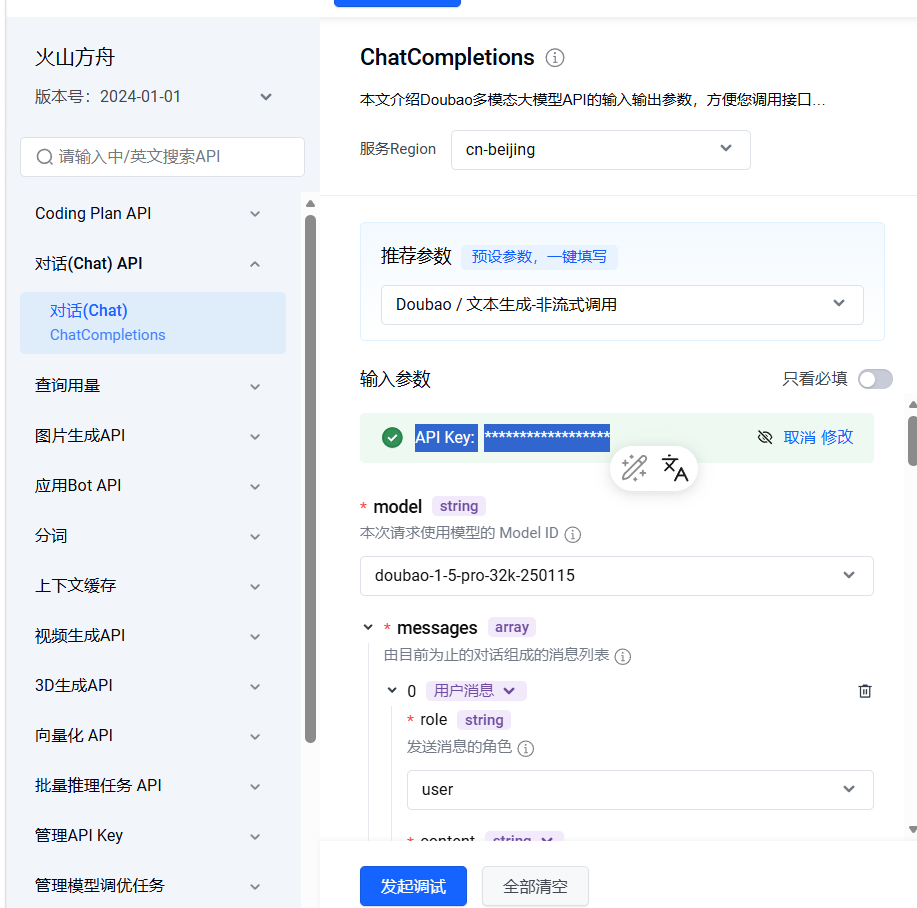This screenshot has width=917, height=908.
Task: Select 对话(Chat) ChatCompletions menu item
Action: 153,323
